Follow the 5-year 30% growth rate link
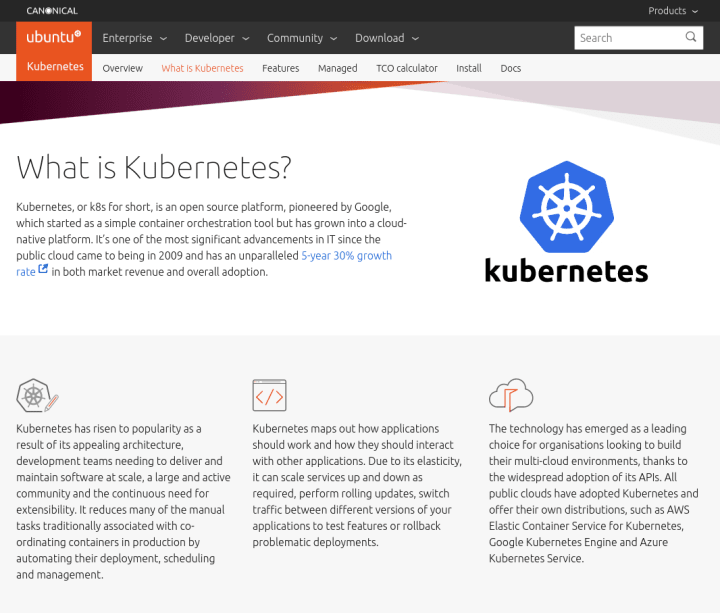The image size is (720, 613). (x=346, y=256)
